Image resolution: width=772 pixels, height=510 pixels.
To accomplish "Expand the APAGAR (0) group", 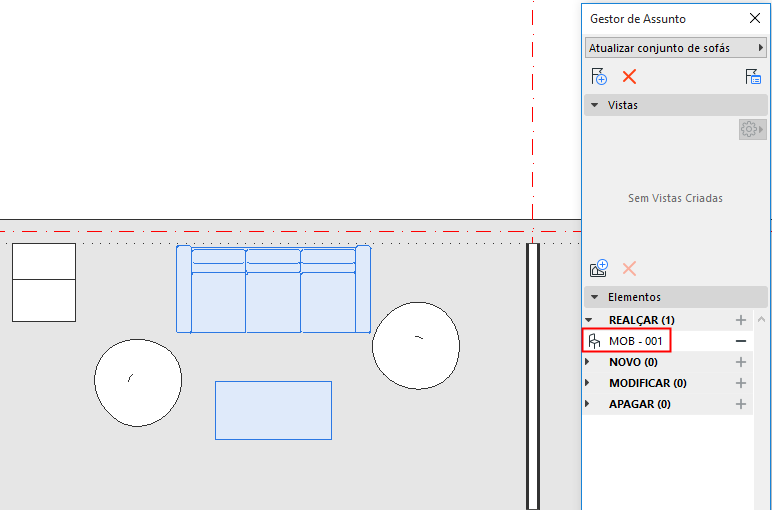I will pyautogui.click(x=587, y=404).
